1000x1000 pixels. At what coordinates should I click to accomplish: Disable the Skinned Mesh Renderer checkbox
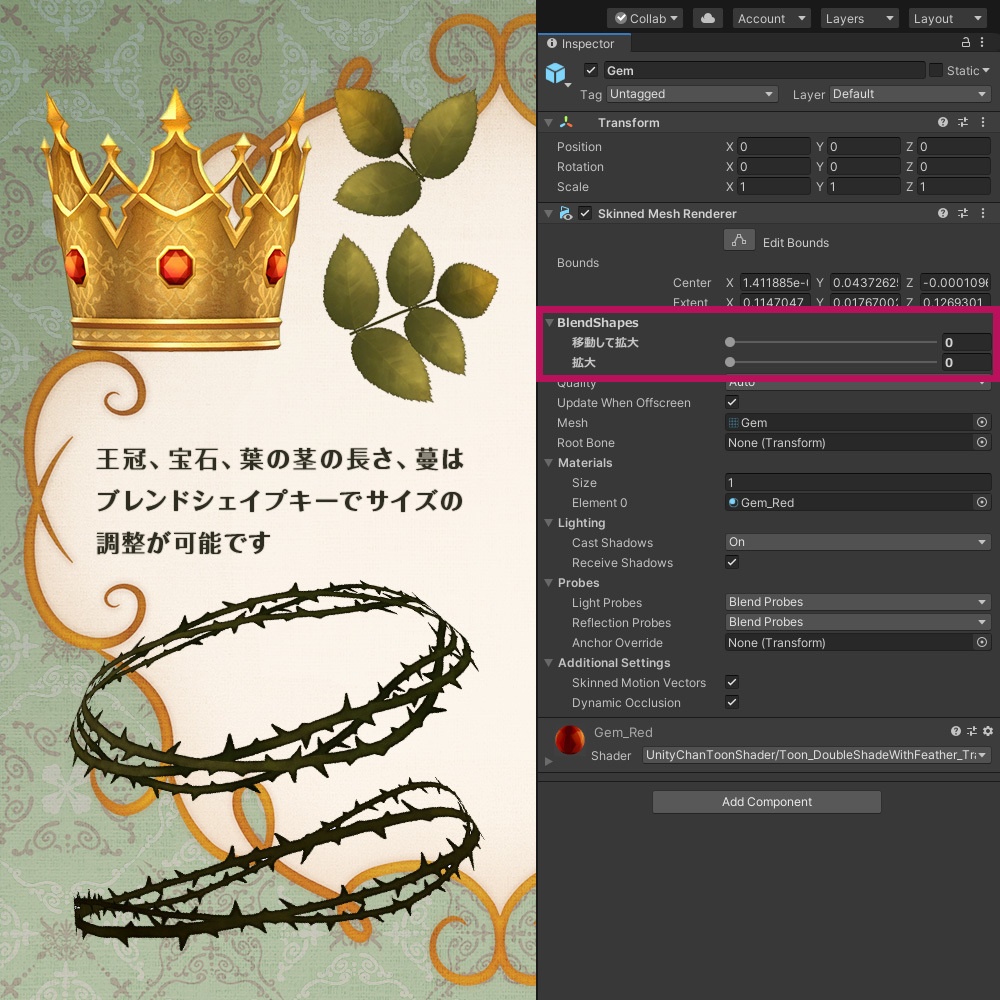[x=585, y=213]
